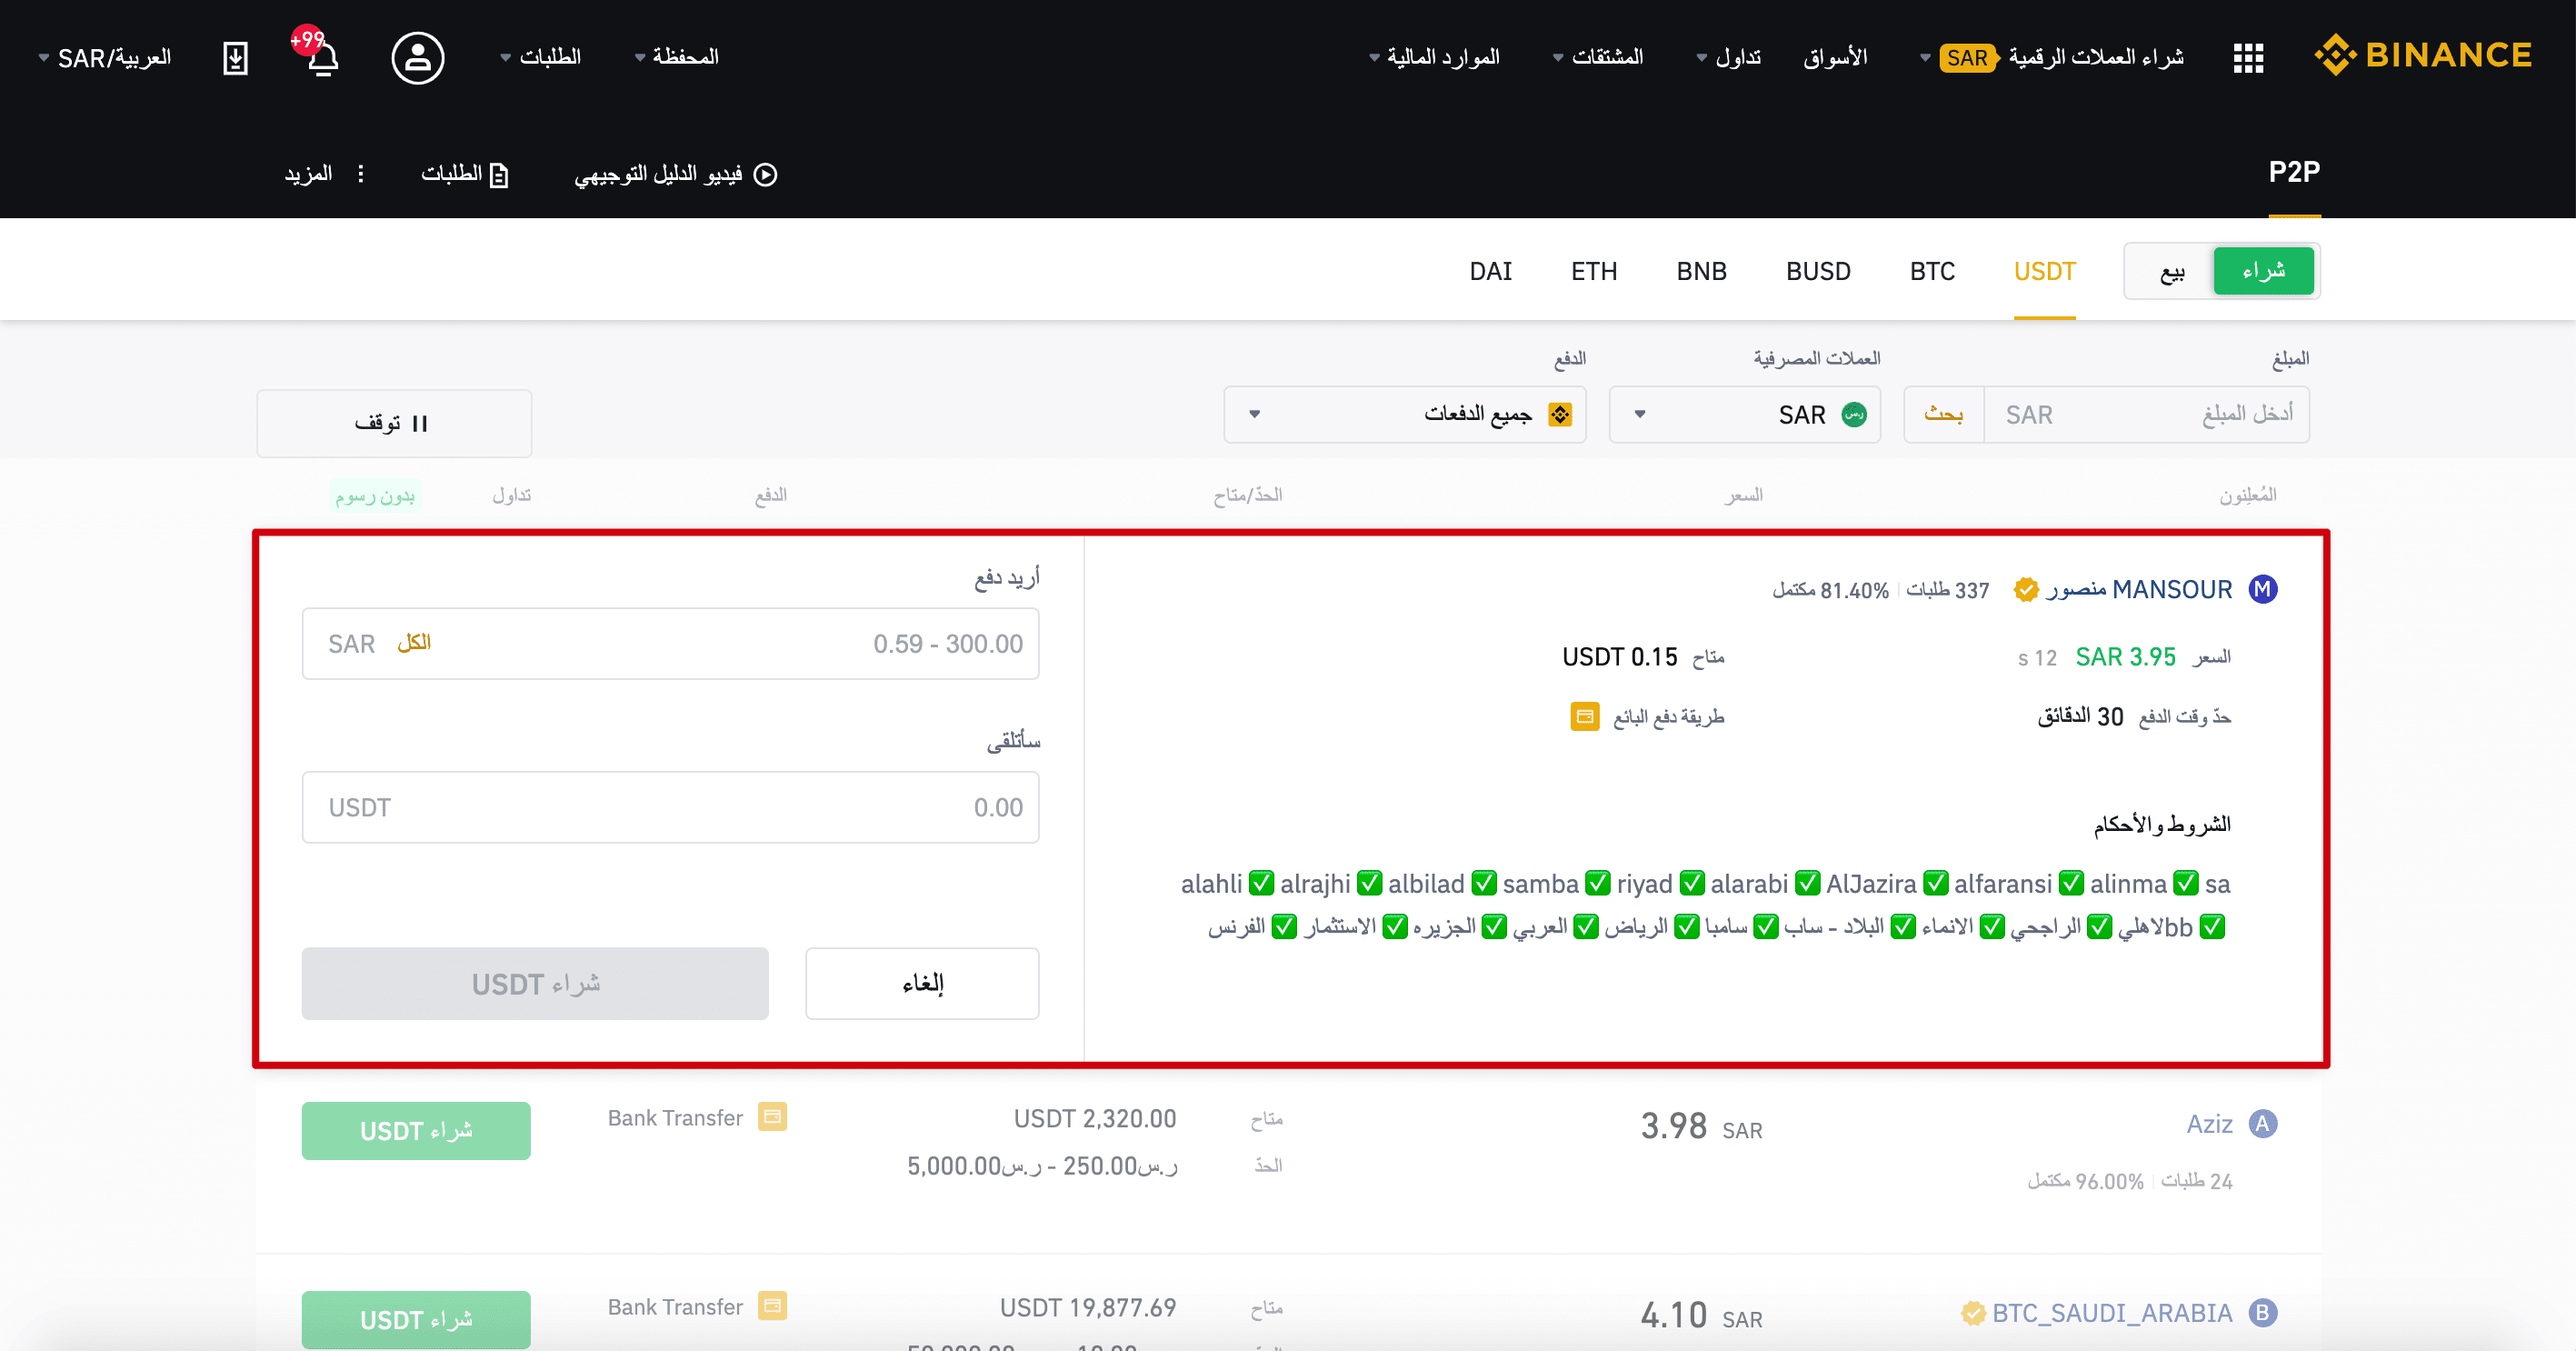The width and height of the screenshot is (2576, 1351).
Task: Click the download app icon
Action: (x=235, y=58)
